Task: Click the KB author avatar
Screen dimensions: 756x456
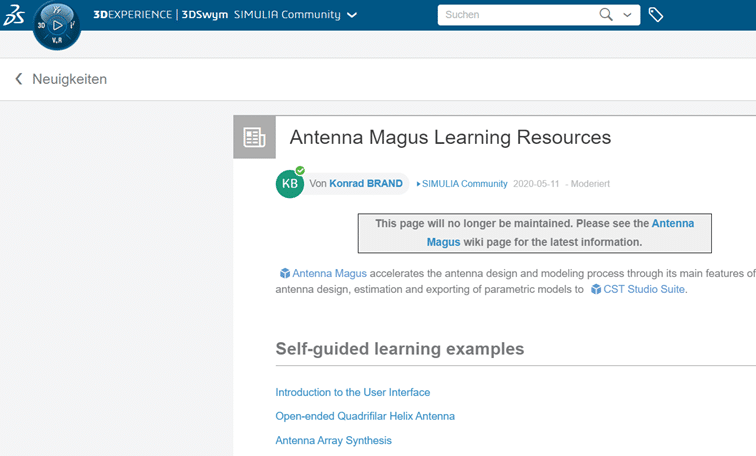Action: tap(289, 184)
